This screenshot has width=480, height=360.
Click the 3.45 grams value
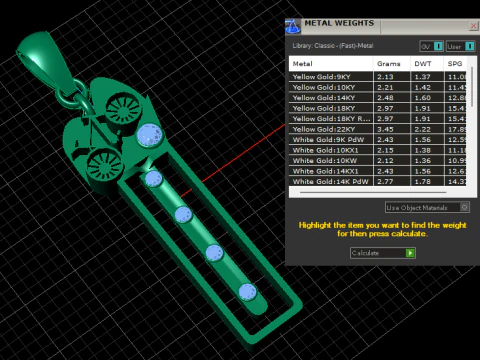pyautogui.click(x=385, y=129)
